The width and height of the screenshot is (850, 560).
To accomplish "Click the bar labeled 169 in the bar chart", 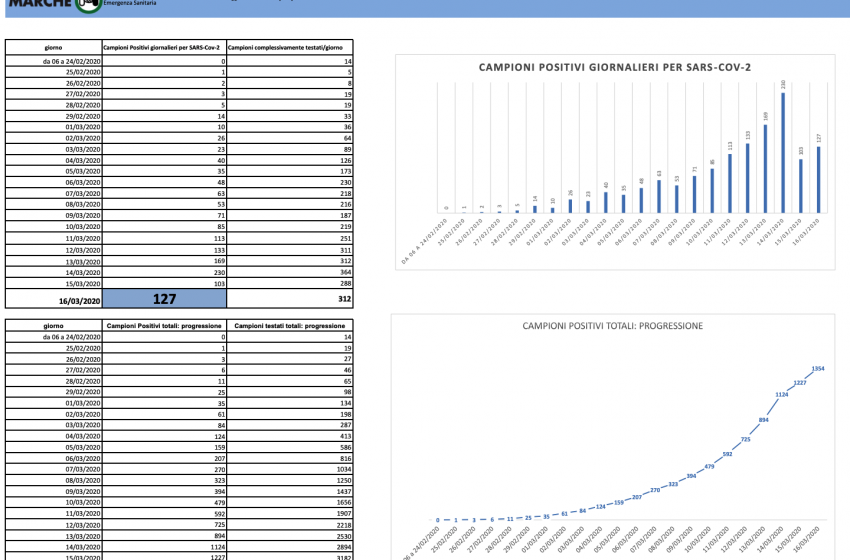I will pyautogui.click(x=765, y=169).
